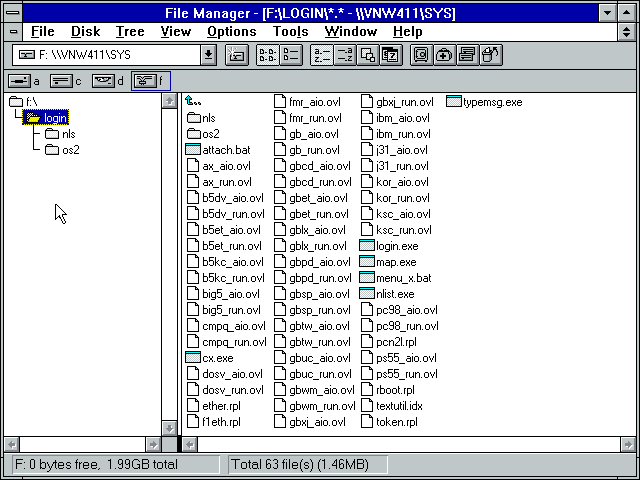
Task: Open the Disk menu
Action: coord(85,31)
